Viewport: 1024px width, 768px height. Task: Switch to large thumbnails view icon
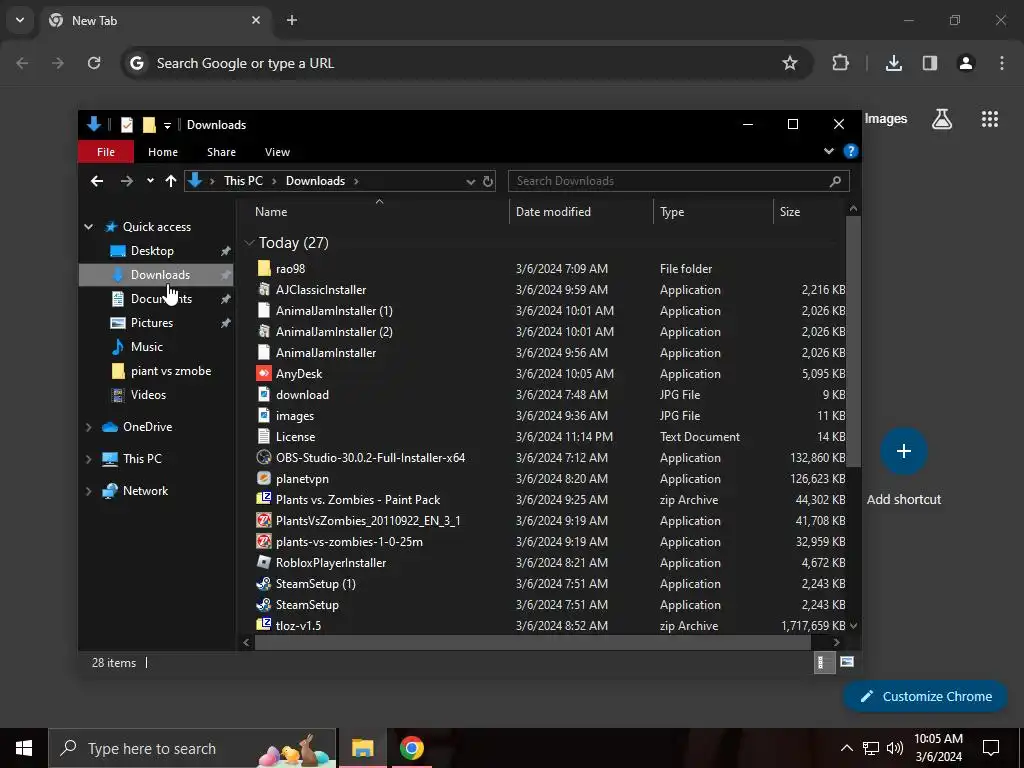(846, 662)
